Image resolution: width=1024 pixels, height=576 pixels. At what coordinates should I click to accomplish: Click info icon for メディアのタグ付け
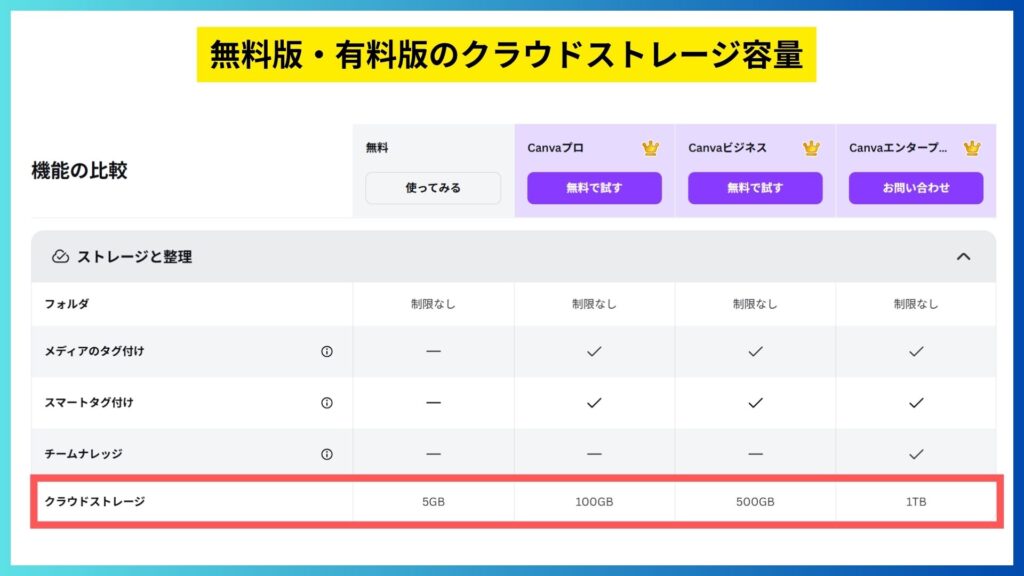coord(327,352)
